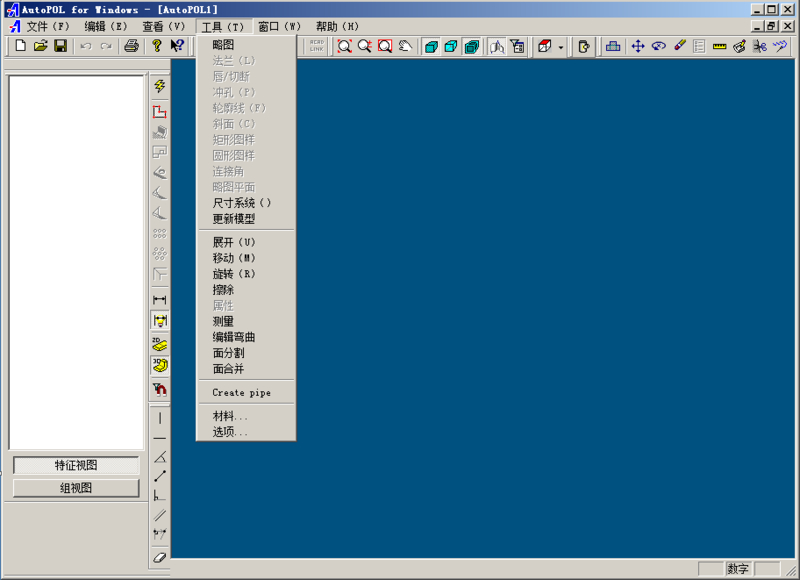Click the lightning bolt icon in sidebar

(159, 87)
